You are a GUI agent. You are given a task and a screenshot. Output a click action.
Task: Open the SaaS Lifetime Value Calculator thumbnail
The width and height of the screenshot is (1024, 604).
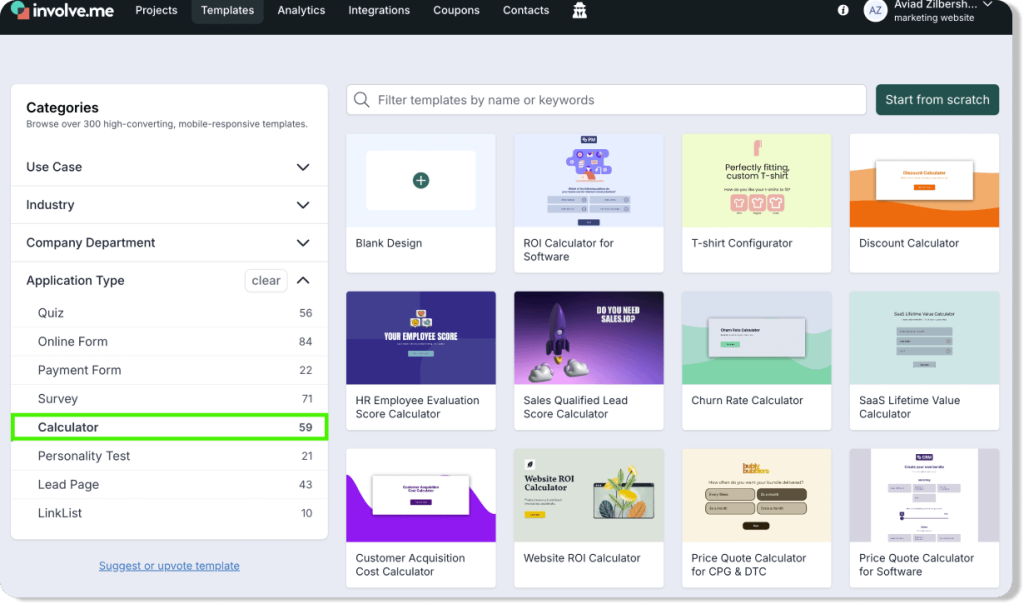[924, 338]
